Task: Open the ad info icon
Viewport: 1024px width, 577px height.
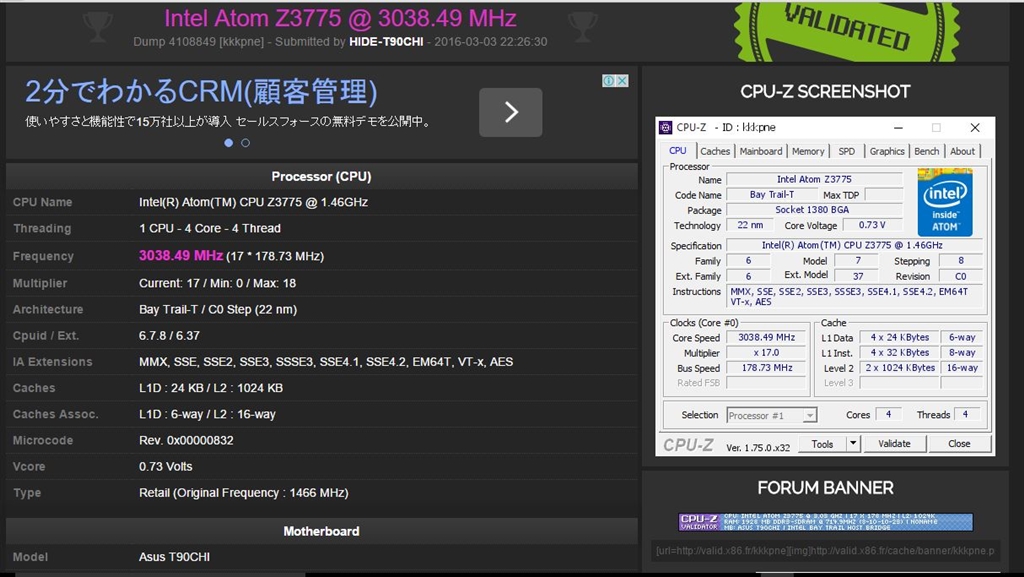Action: pyautogui.click(x=609, y=81)
